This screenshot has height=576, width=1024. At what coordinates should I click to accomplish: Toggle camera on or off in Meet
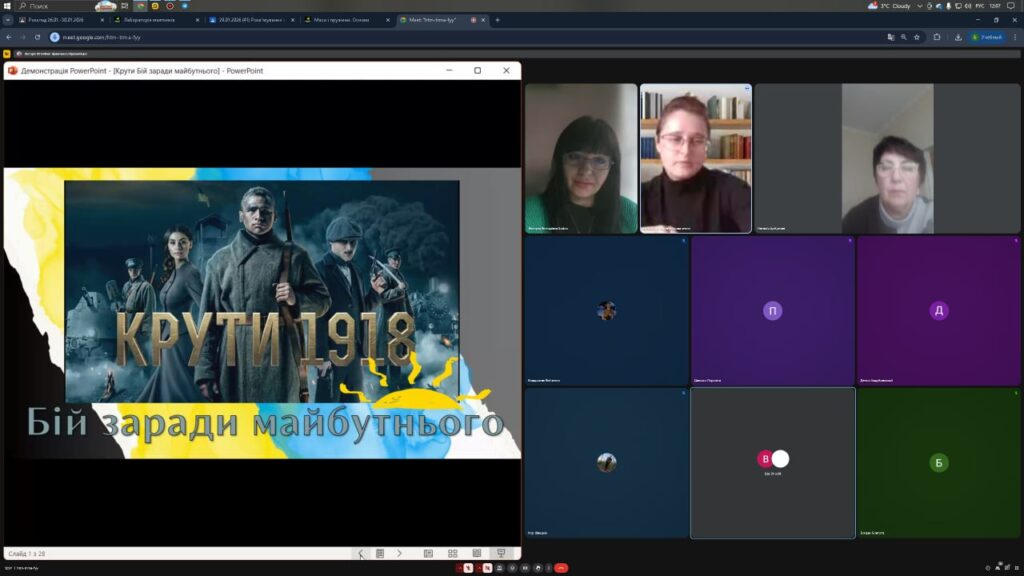coord(488,568)
